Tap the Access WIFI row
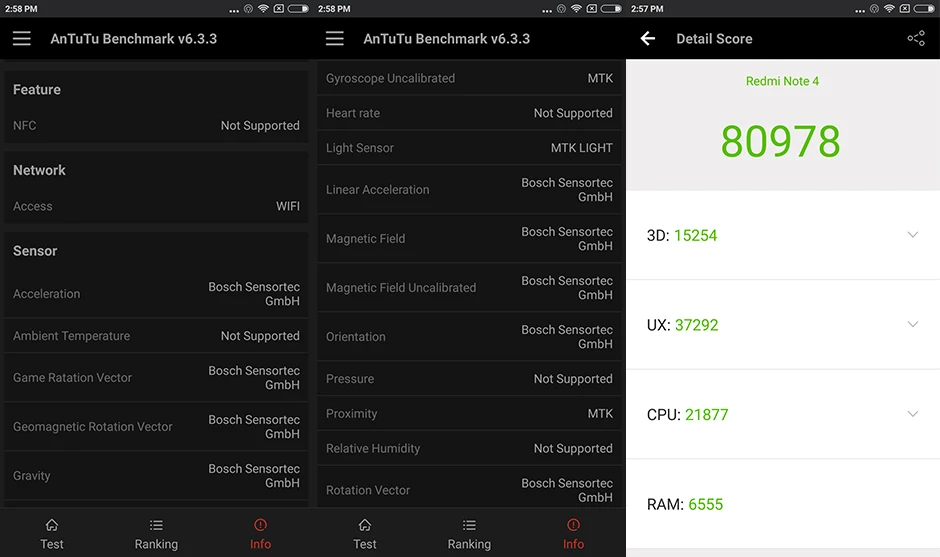The width and height of the screenshot is (940, 557). coord(156,206)
